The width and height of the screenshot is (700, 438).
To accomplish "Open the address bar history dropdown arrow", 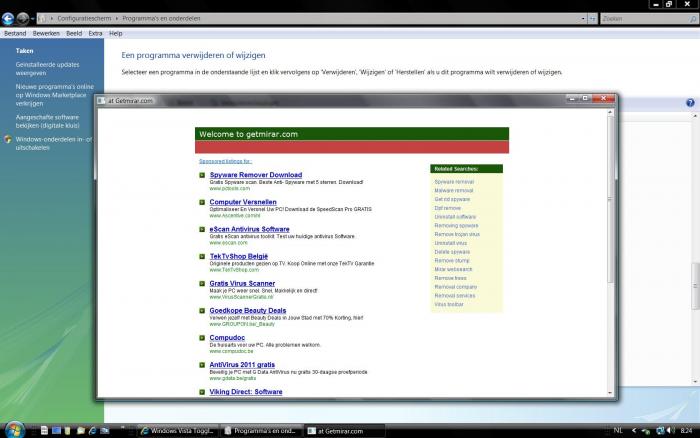I will pos(583,19).
